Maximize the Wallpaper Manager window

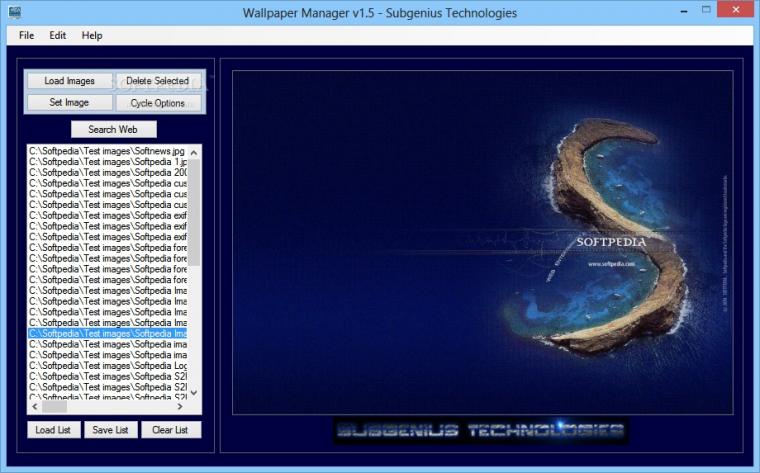click(706, 10)
